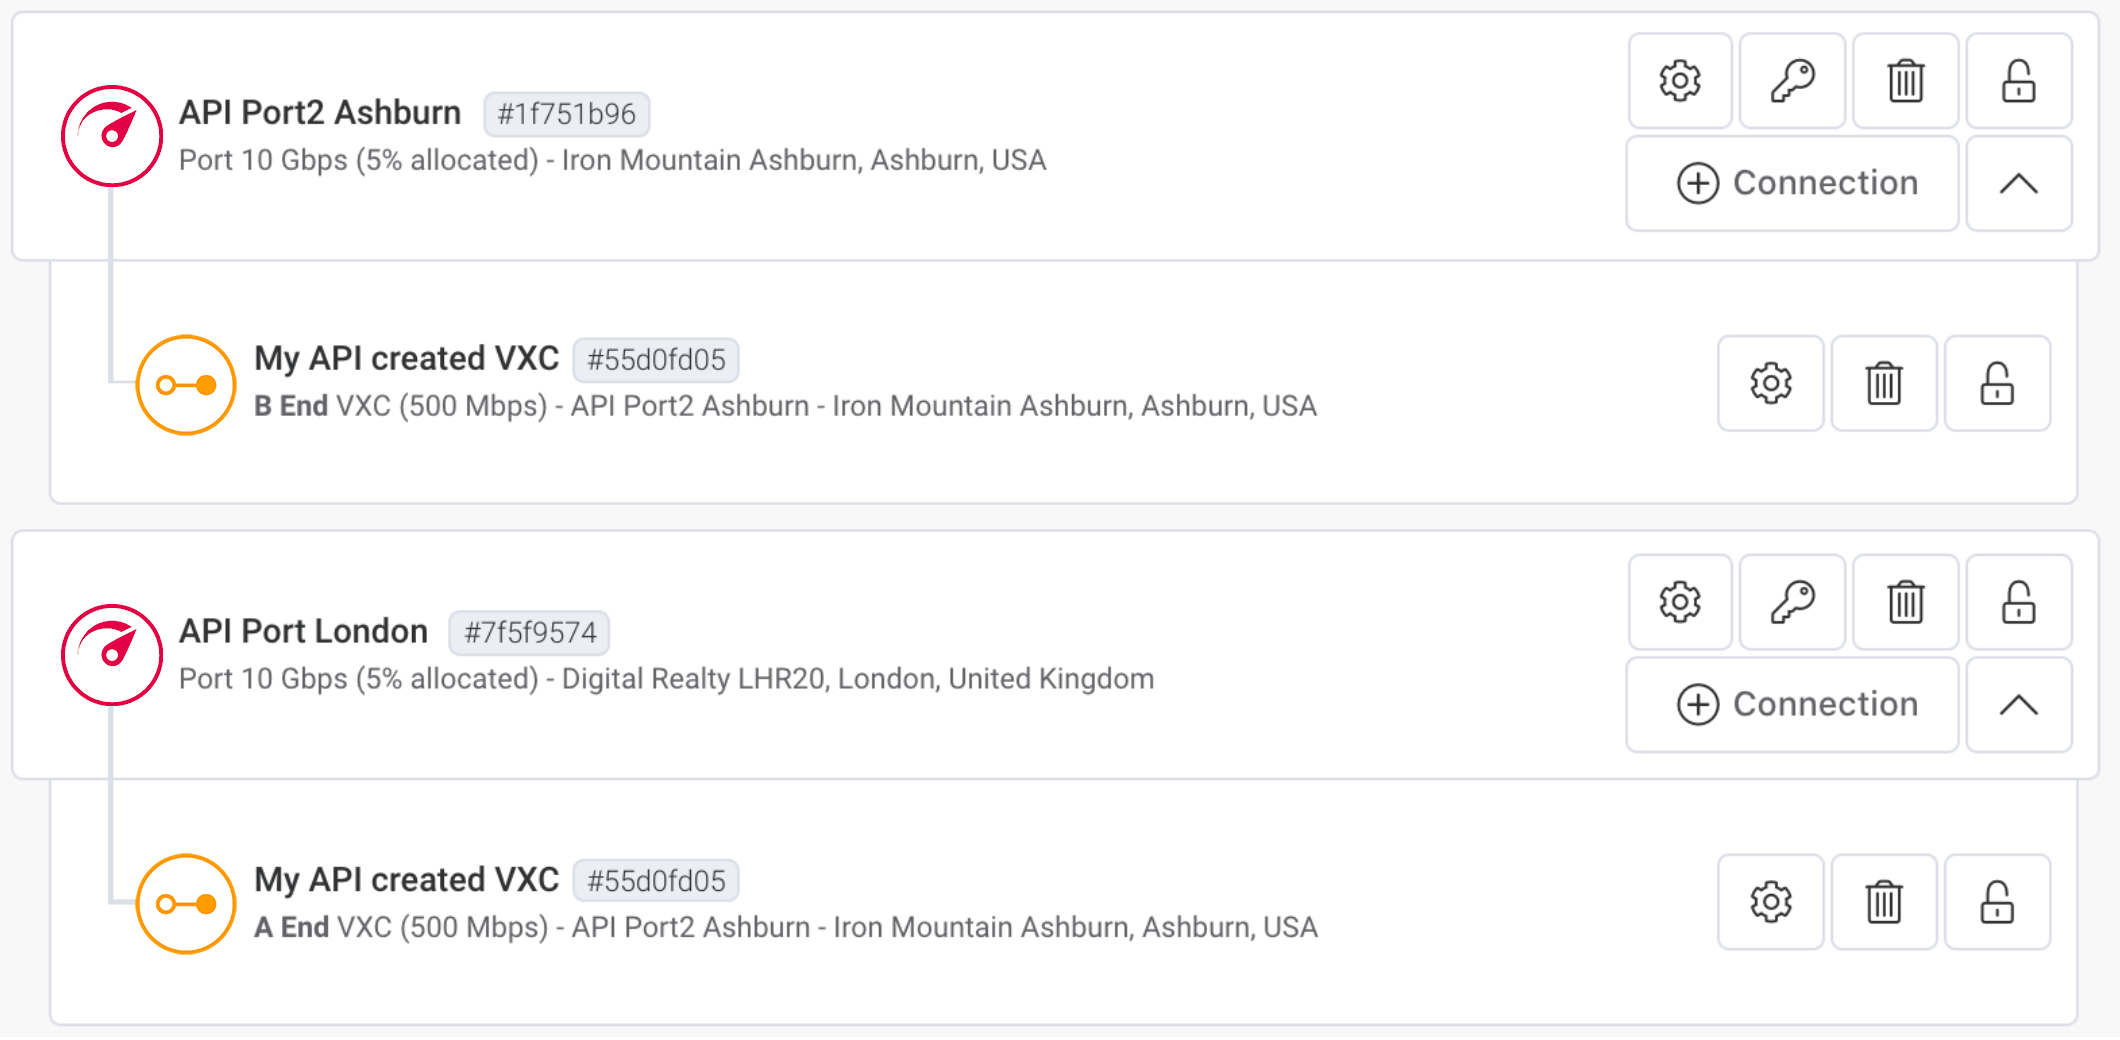Delete the A End My API created VXC
The height and width of the screenshot is (1040, 2120).
pos(1883,902)
